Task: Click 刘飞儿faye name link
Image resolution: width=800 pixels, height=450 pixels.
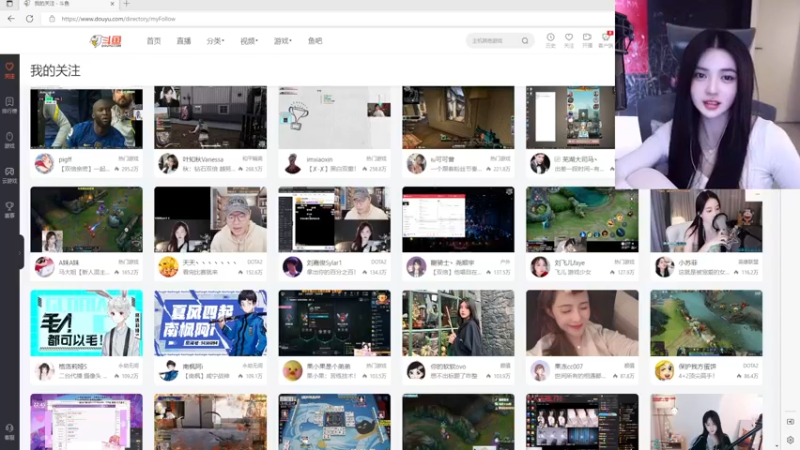Action: pos(569,262)
